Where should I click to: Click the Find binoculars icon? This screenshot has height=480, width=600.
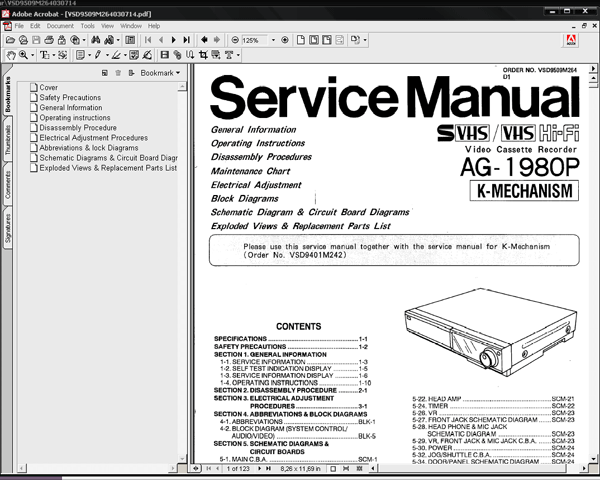[96, 40]
